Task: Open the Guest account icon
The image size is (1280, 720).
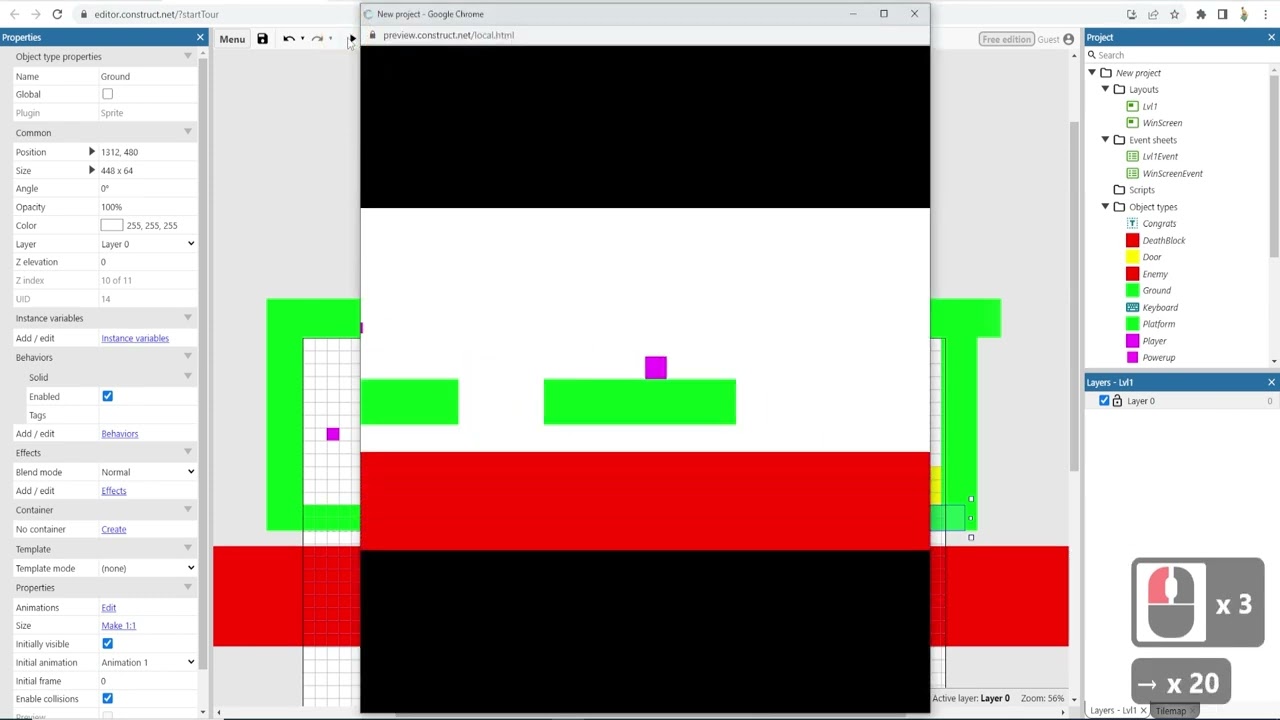Action: 1068,39
